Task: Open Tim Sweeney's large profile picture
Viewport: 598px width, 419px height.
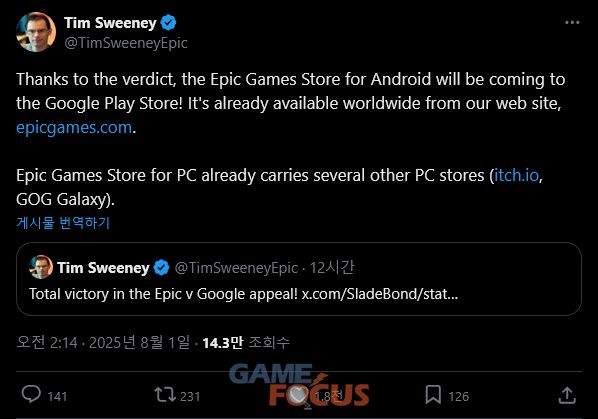Action: pos(36,32)
